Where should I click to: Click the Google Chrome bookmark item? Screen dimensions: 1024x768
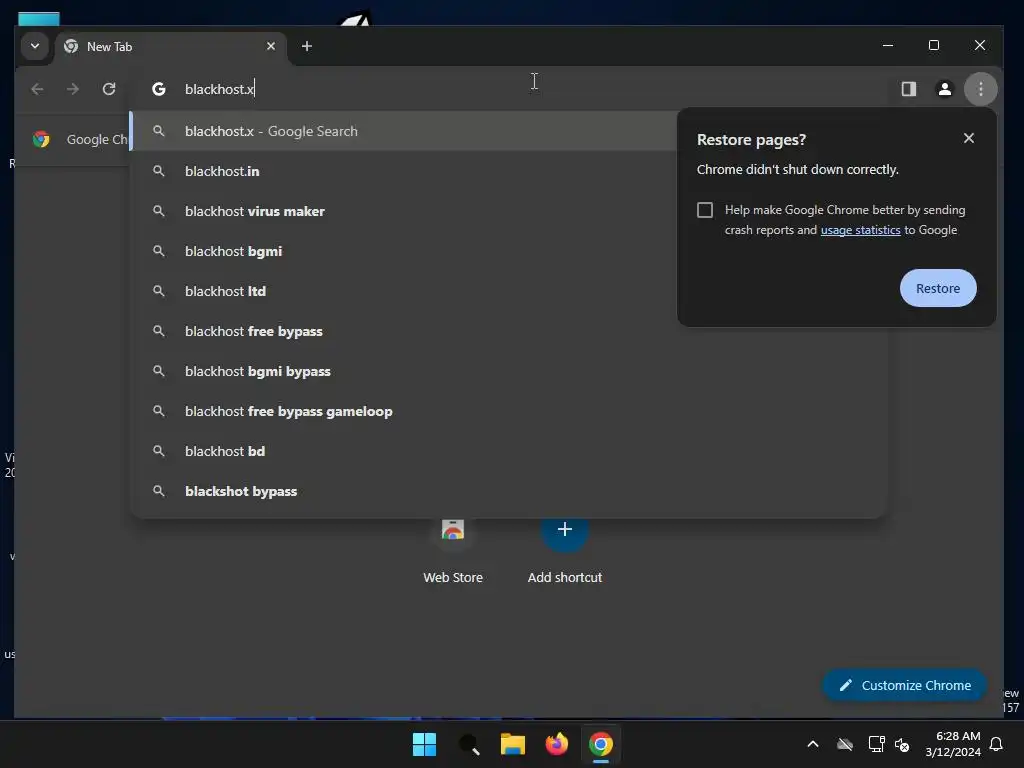80,139
